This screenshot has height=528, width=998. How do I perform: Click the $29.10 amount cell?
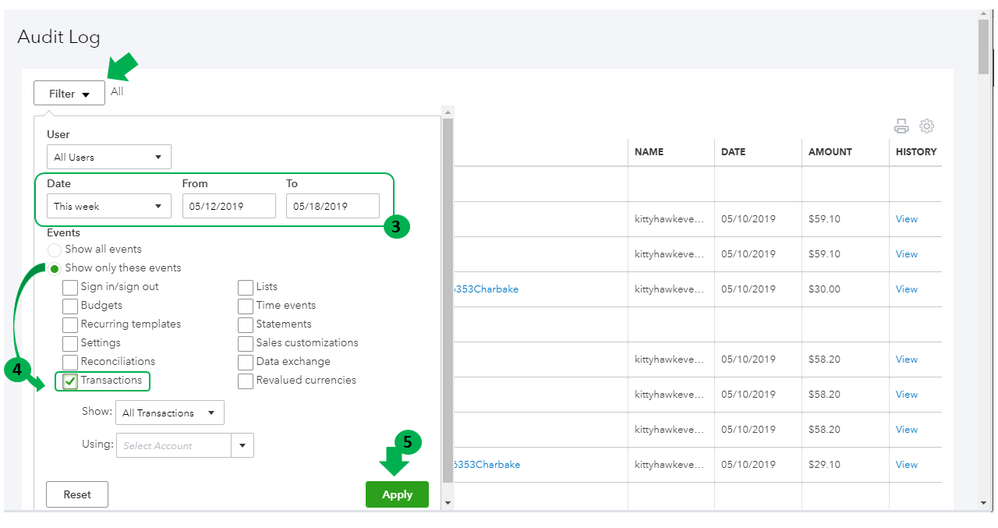(x=824, y=464)
